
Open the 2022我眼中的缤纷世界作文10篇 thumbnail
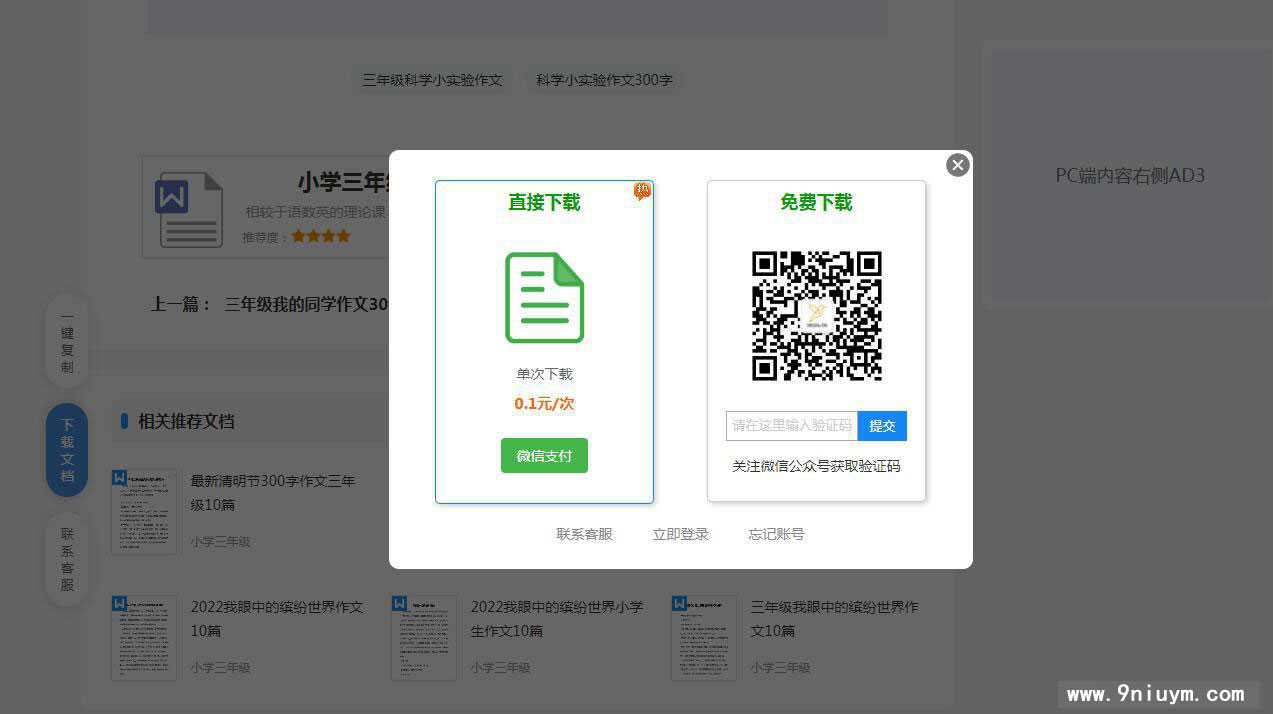click(143, 637)
